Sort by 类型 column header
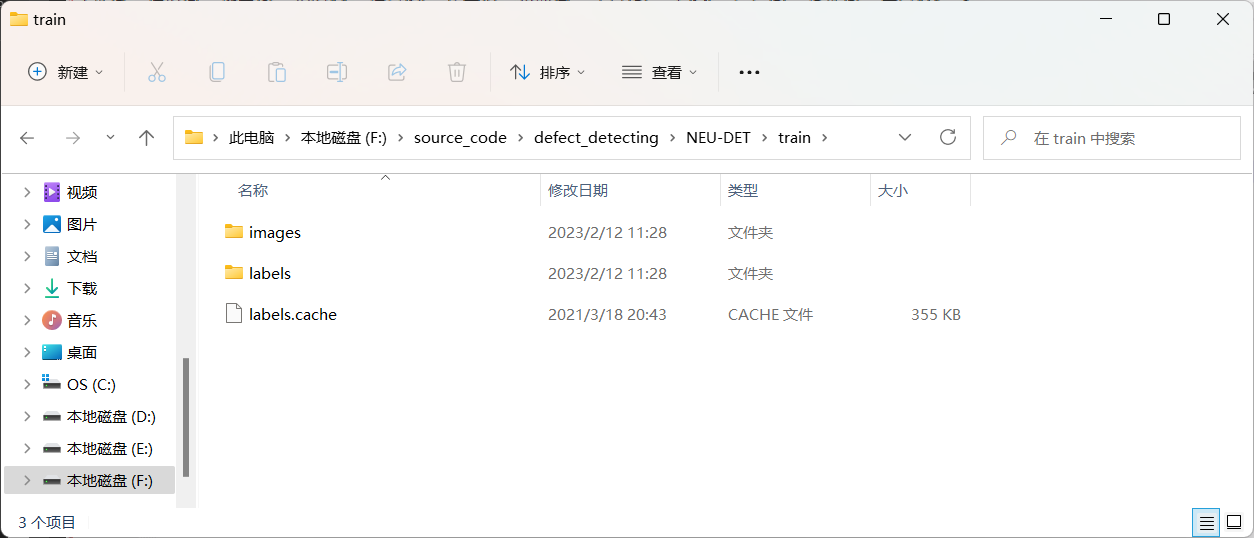Viewport: 1254px width, 538px height. point(743,190)
